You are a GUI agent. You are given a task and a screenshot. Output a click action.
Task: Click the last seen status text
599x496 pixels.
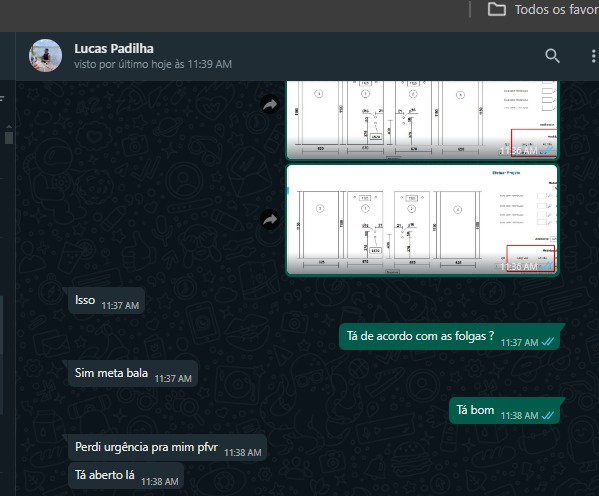[x=153, y=64]
